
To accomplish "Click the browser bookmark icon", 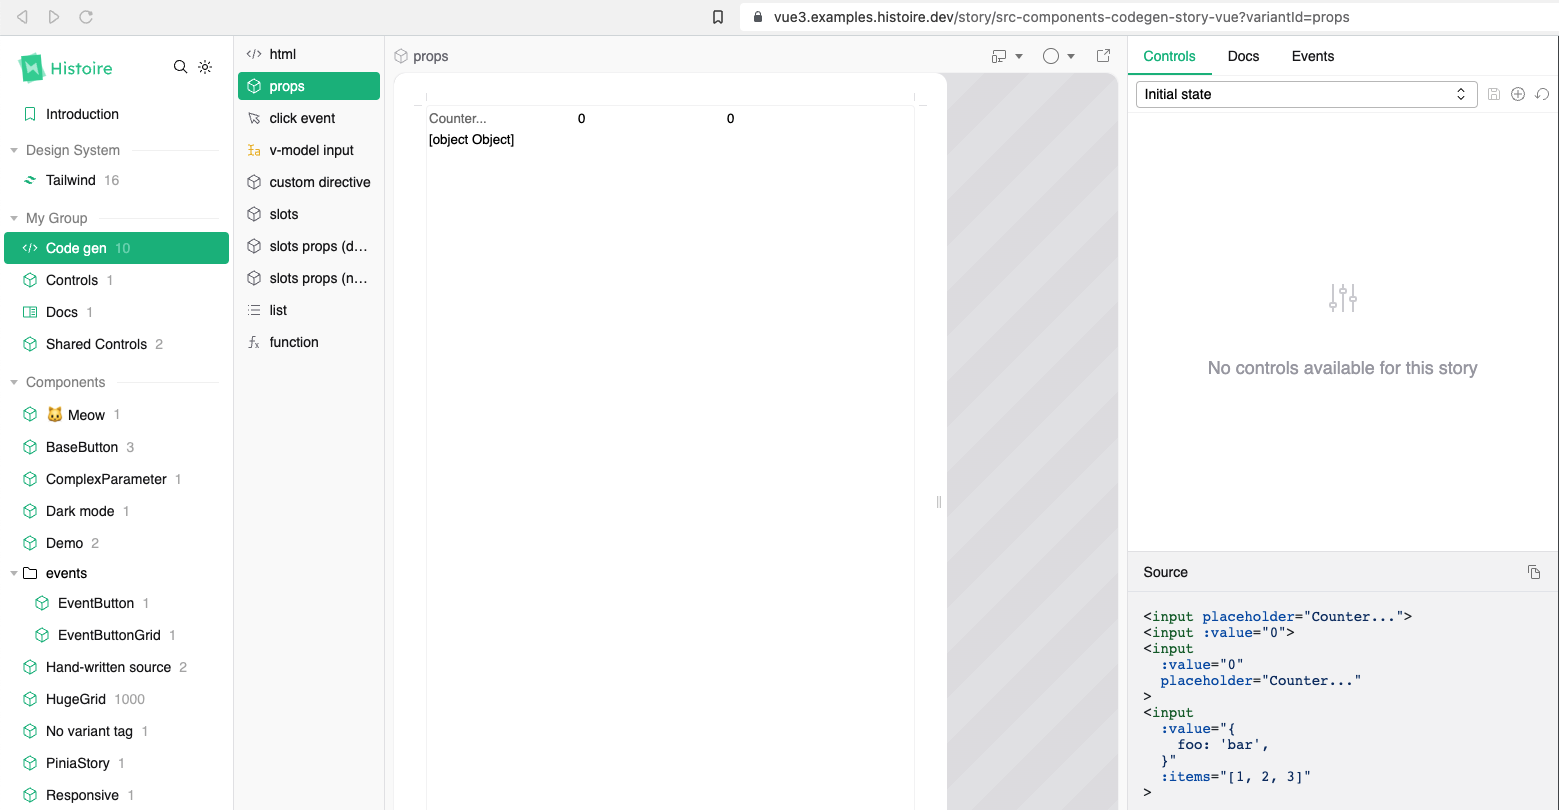I will click(x=718, y=17).
